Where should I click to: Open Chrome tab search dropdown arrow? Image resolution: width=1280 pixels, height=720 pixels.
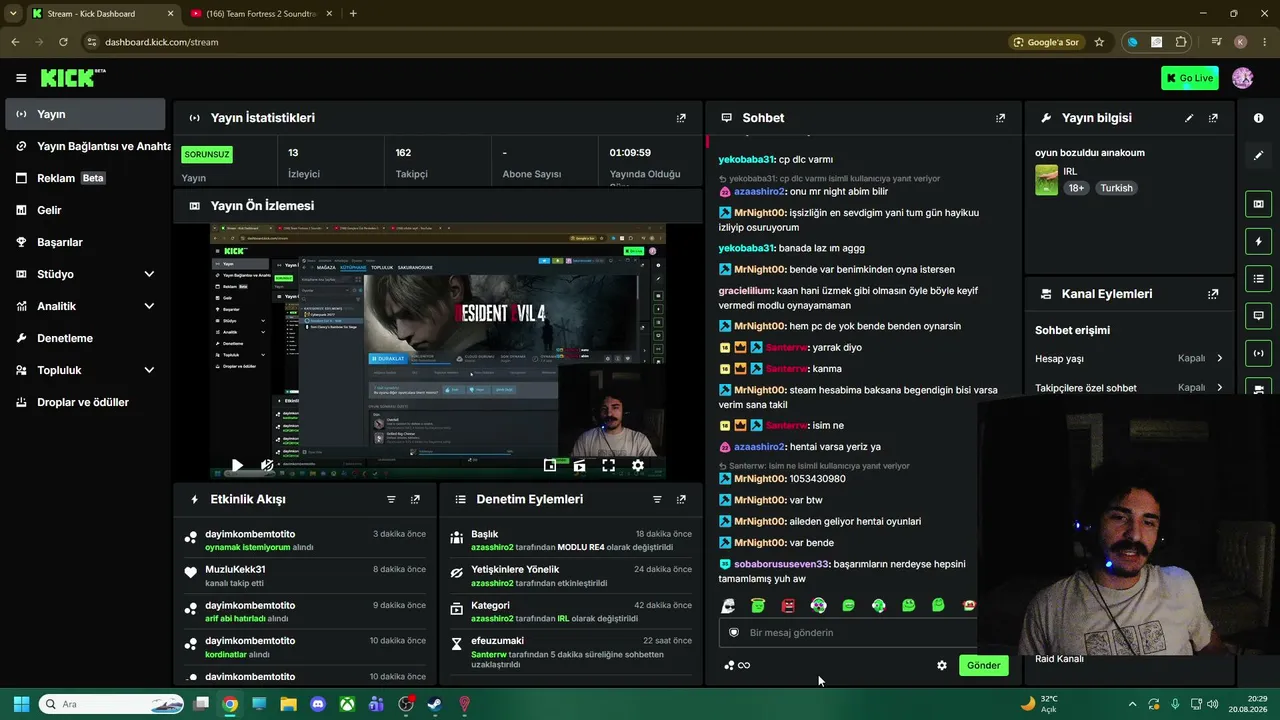point(12,13)
